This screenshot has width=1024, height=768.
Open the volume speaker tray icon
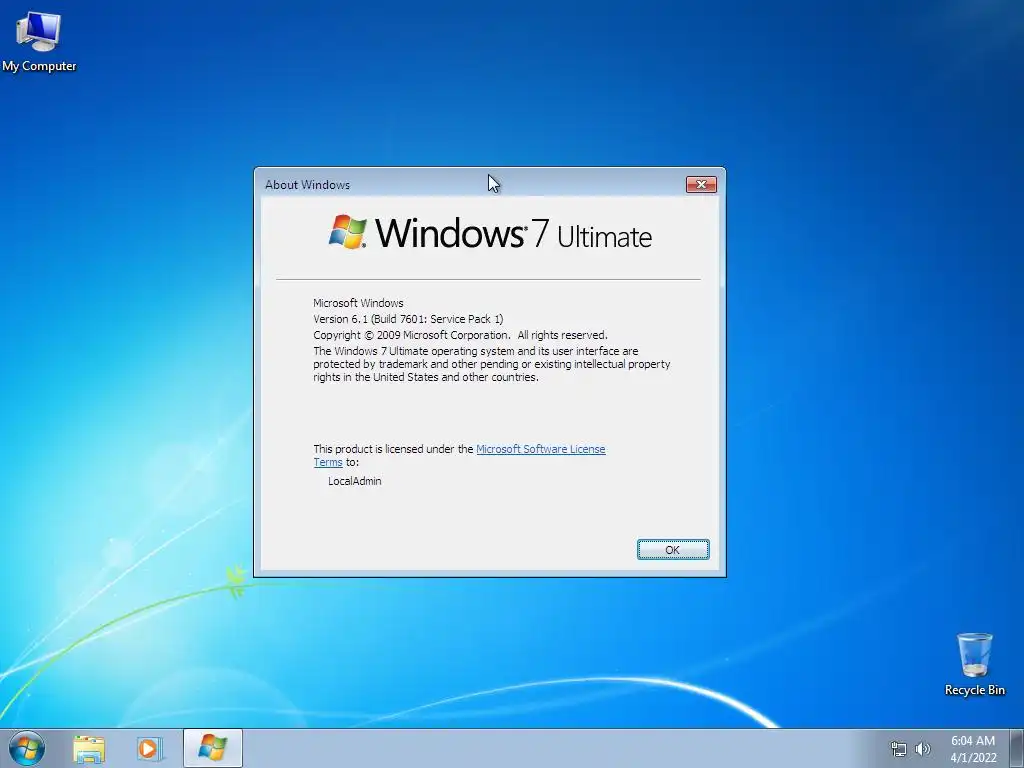(923, 749)
